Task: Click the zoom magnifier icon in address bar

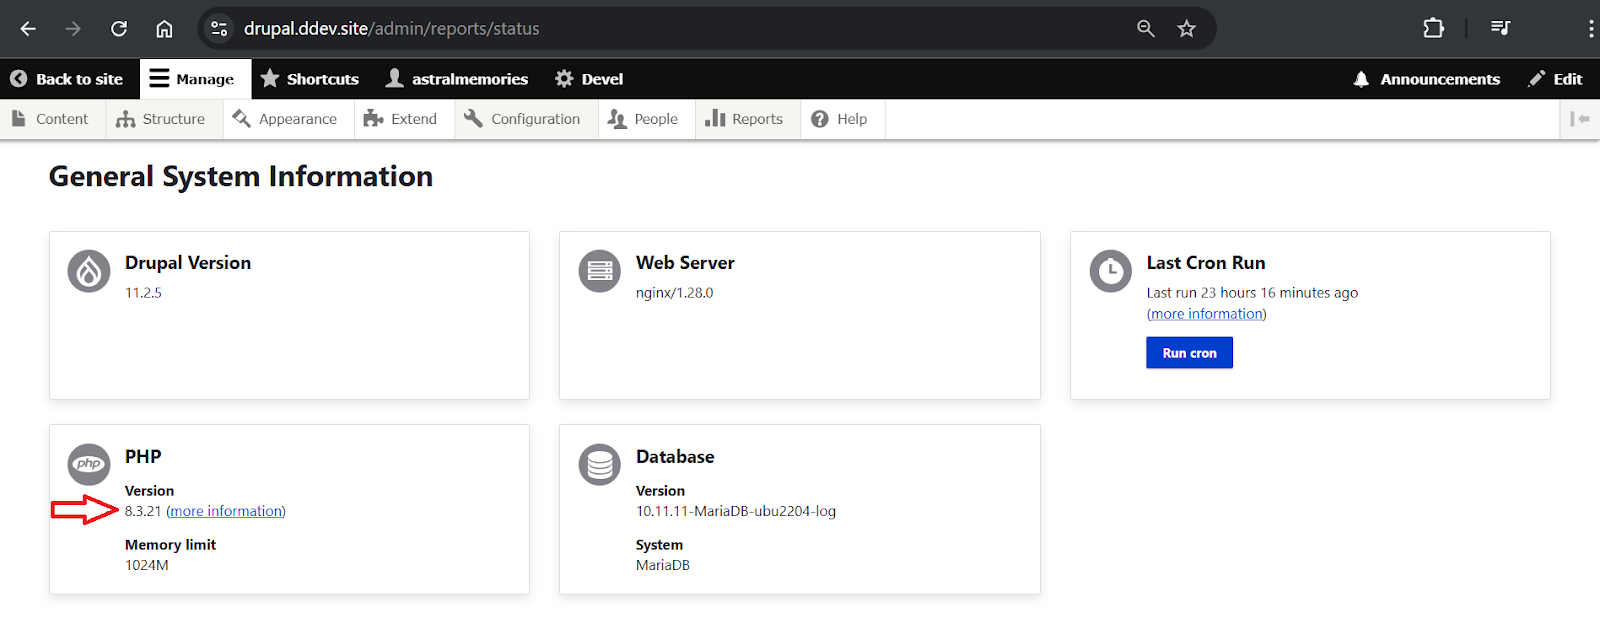Action: (1146, 29)
